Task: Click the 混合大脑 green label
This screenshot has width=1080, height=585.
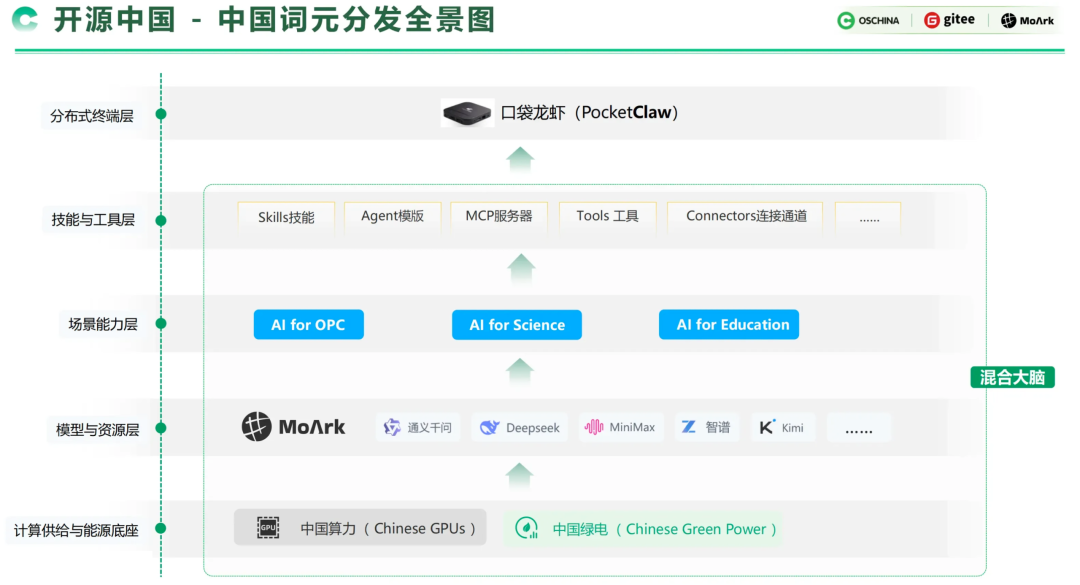Action: [1012, 378]
